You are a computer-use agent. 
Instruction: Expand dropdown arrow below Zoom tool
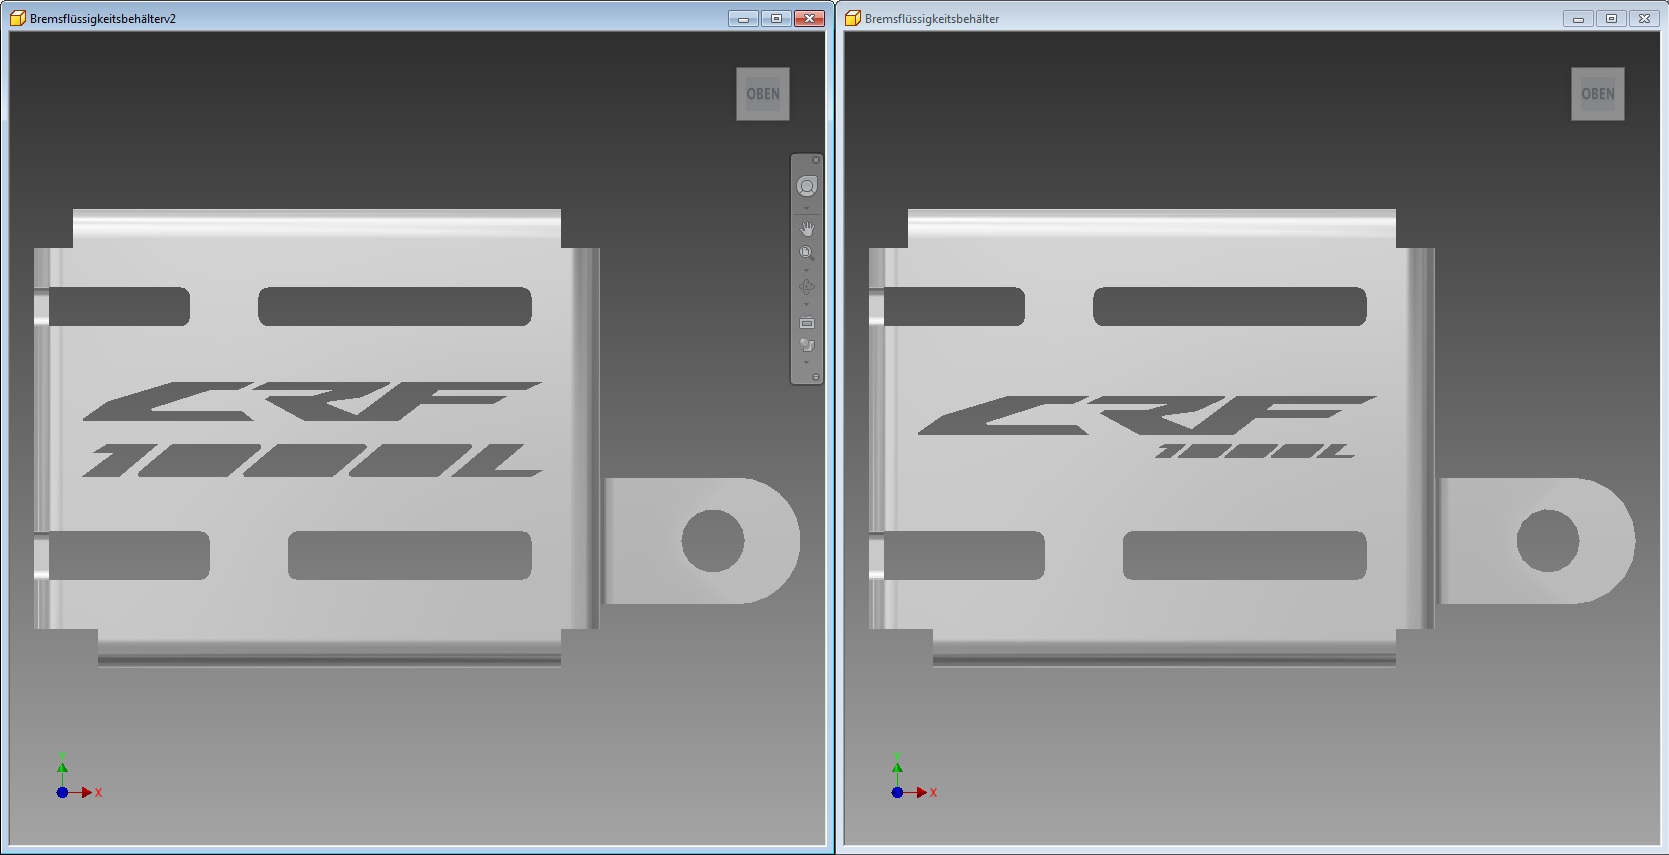pyautogui.click(x=807, y=269)
